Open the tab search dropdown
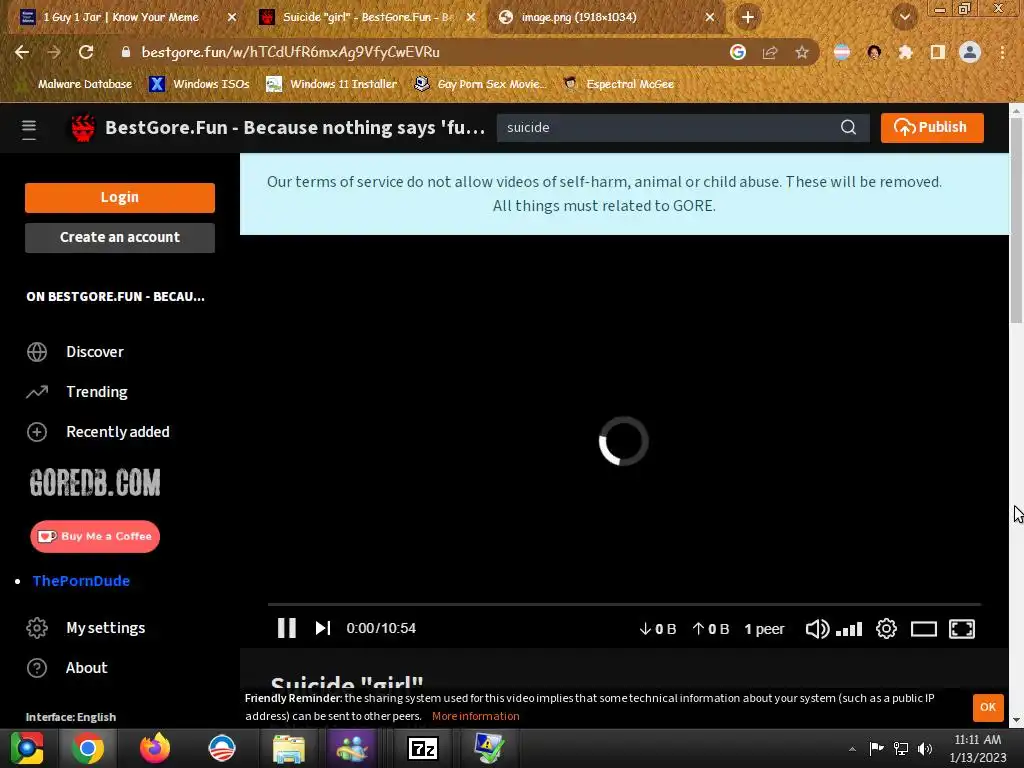The width and height of the screenshot is (1024, 768). (x=904, y=18)
